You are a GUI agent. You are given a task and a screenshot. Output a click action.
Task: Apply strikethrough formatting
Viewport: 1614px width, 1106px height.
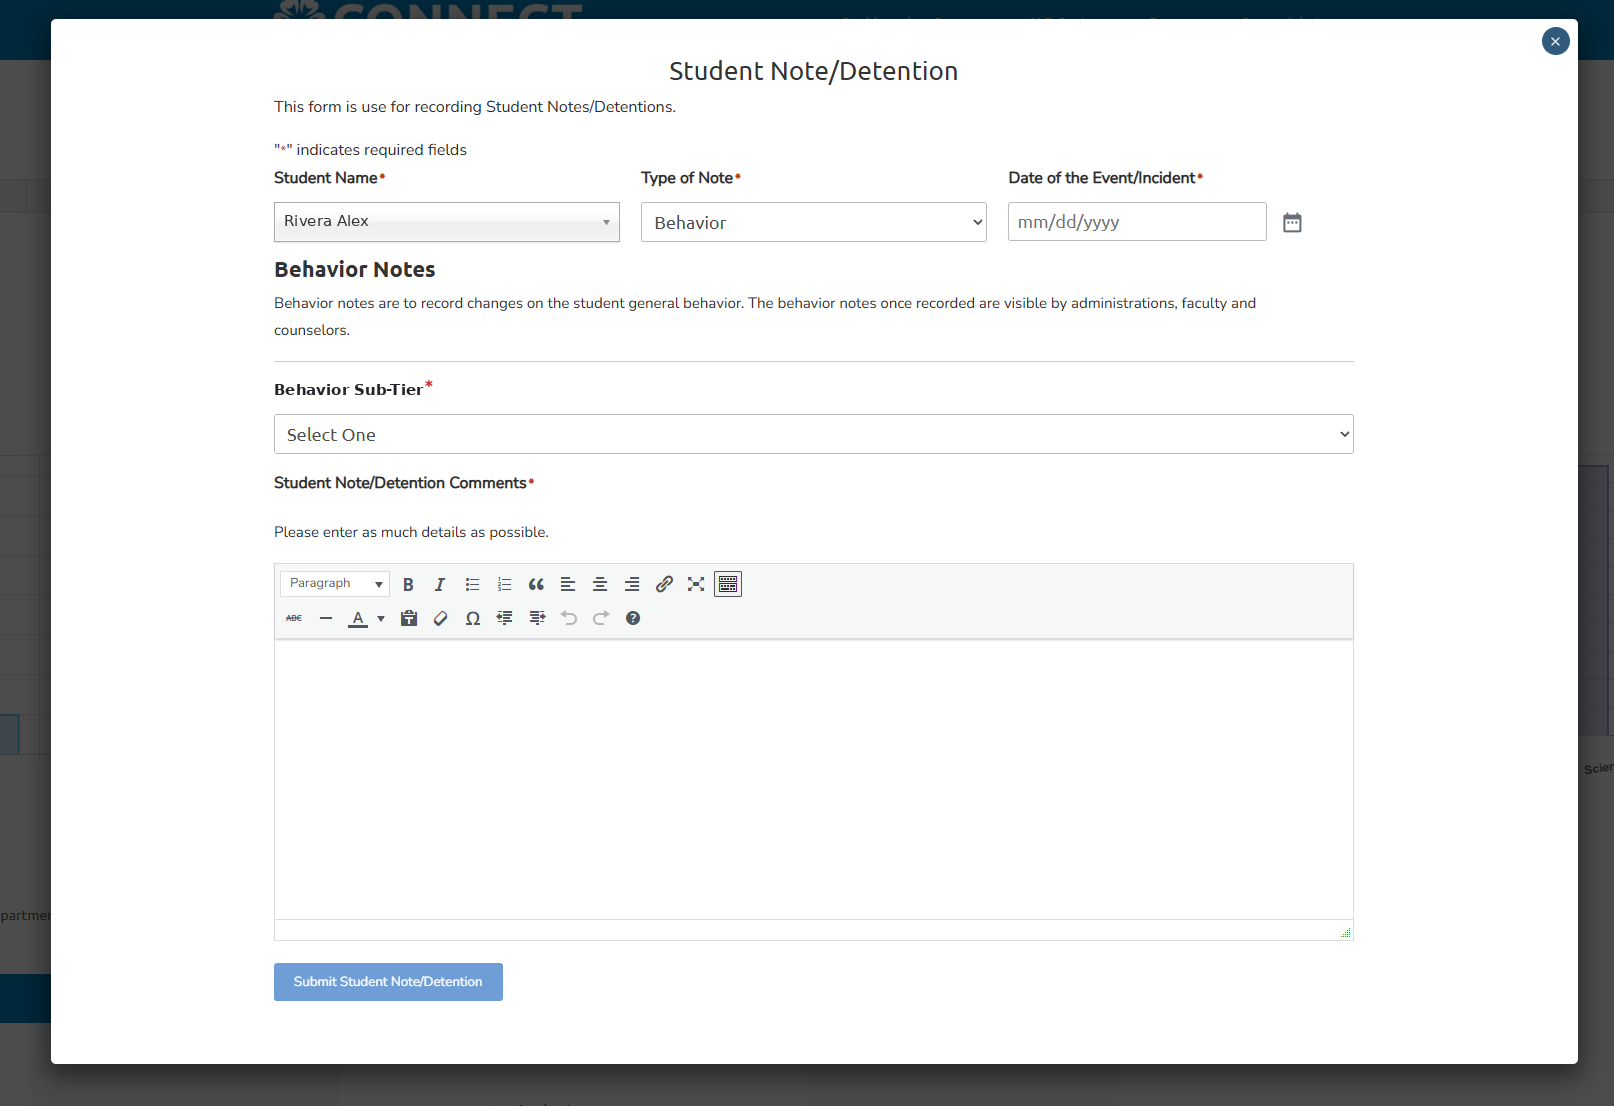click(x=294, y=618)
